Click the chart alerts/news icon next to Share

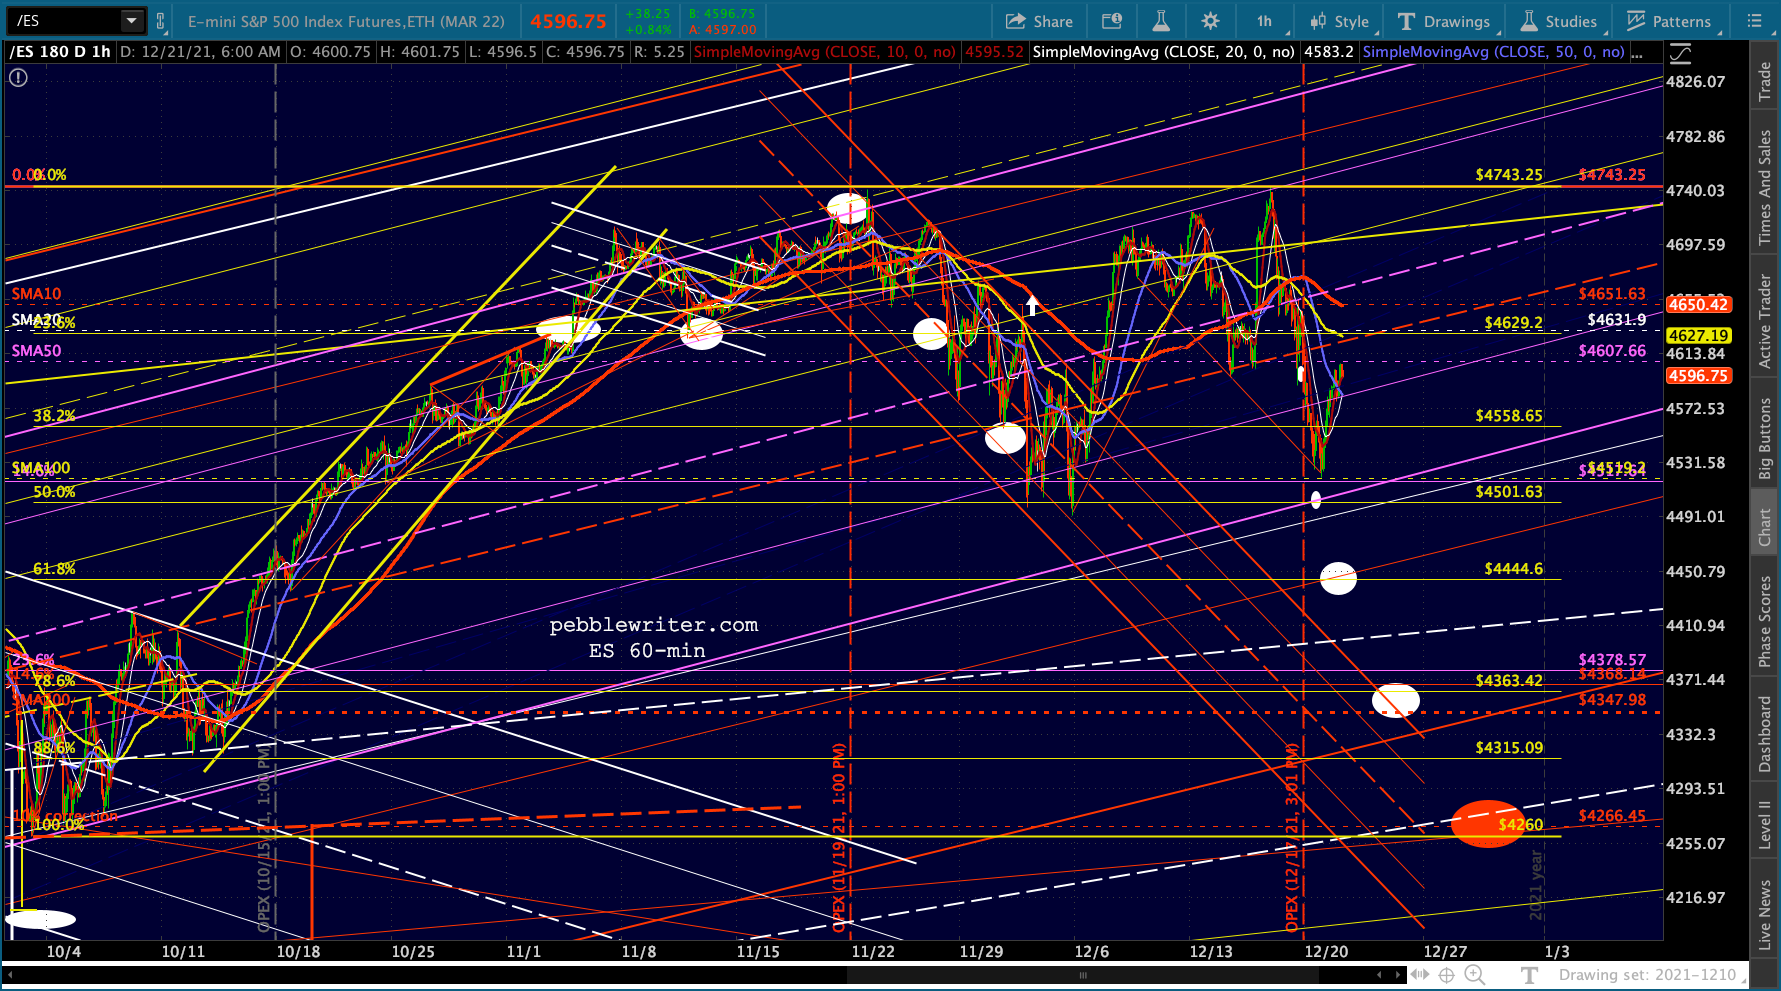coord(1111,21)
